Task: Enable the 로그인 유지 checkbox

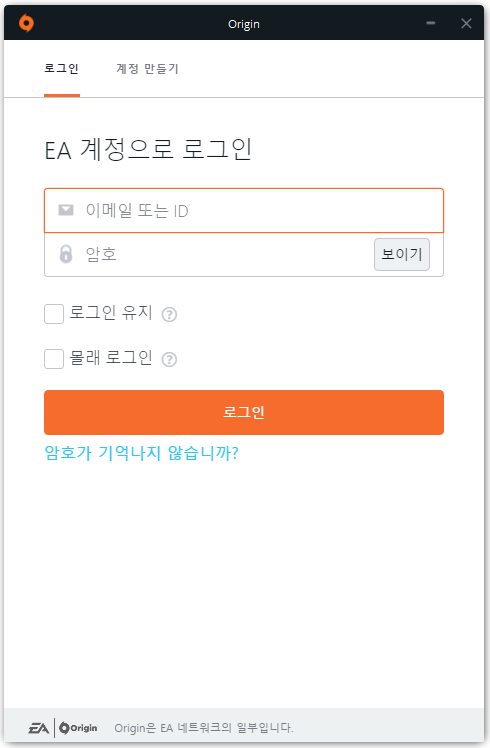Action: (x=54, y=314)
